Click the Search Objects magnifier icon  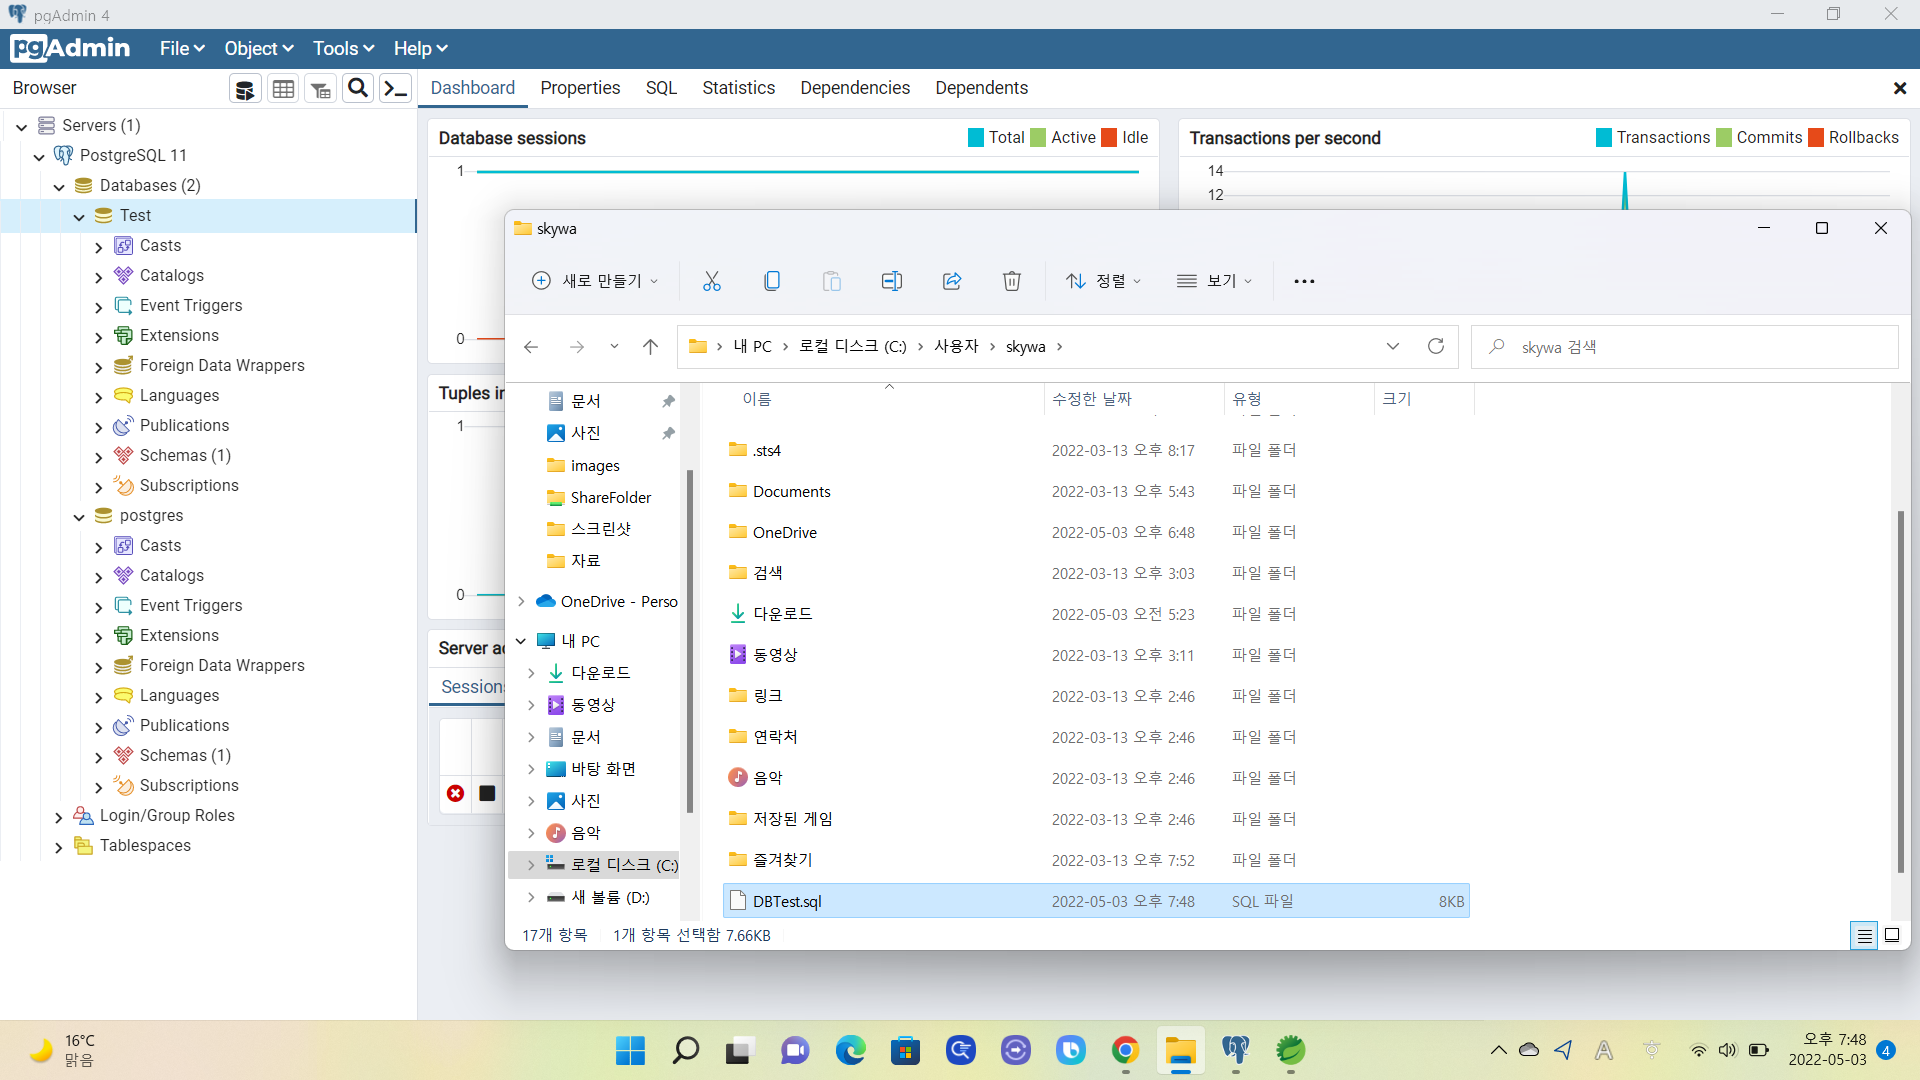[357, 88]
